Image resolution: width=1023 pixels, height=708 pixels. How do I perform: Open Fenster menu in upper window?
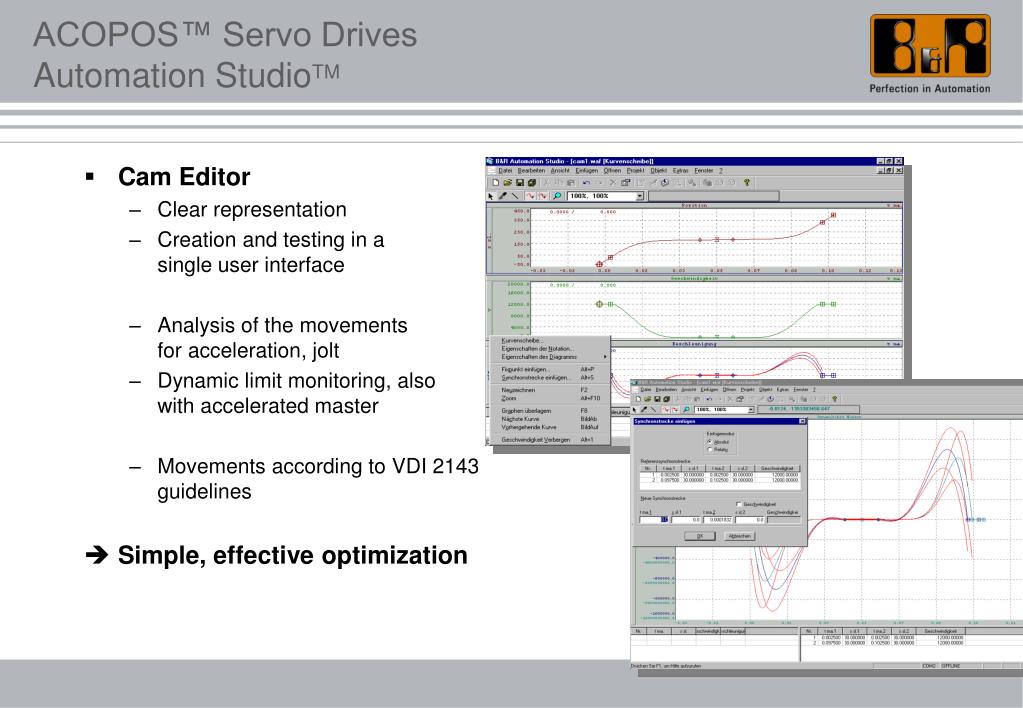tap(703, 170)
